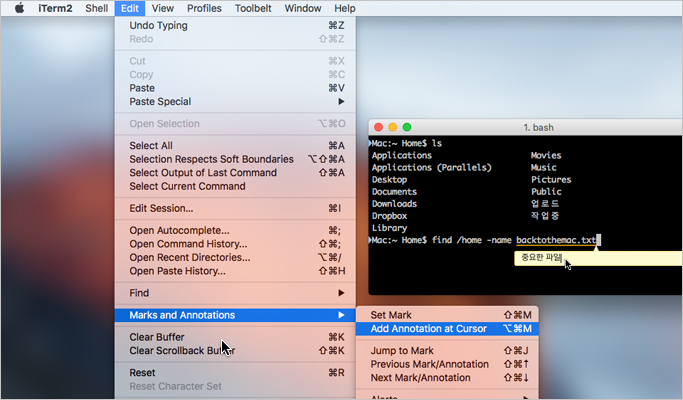Choose Clear Scrollback Buffer
The height and width of the screenshot is (400, 683).
click(235, 351)
